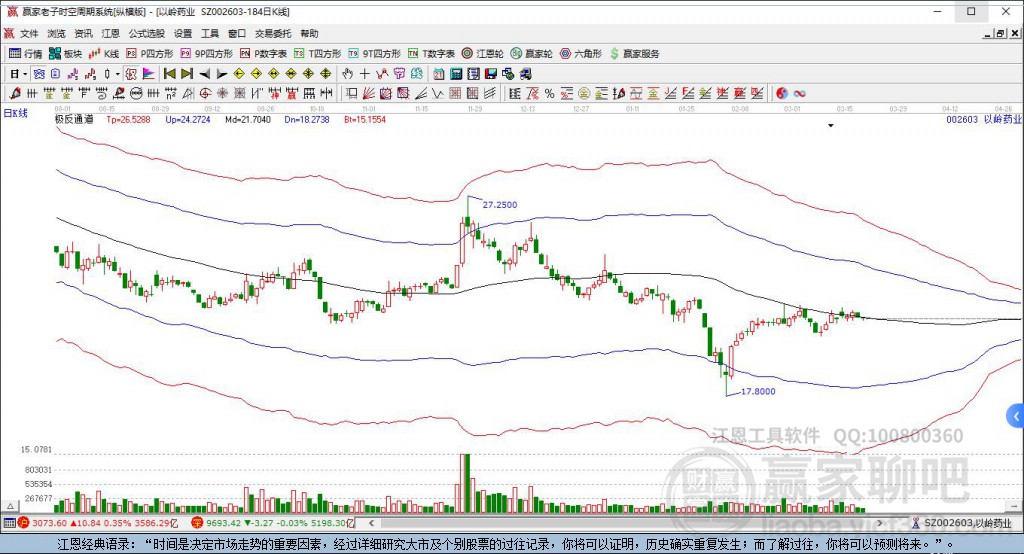This screenshot has width=1024, height=554.
Task: Open the 9P四方形 tool
Action: (x=207, y=54)
